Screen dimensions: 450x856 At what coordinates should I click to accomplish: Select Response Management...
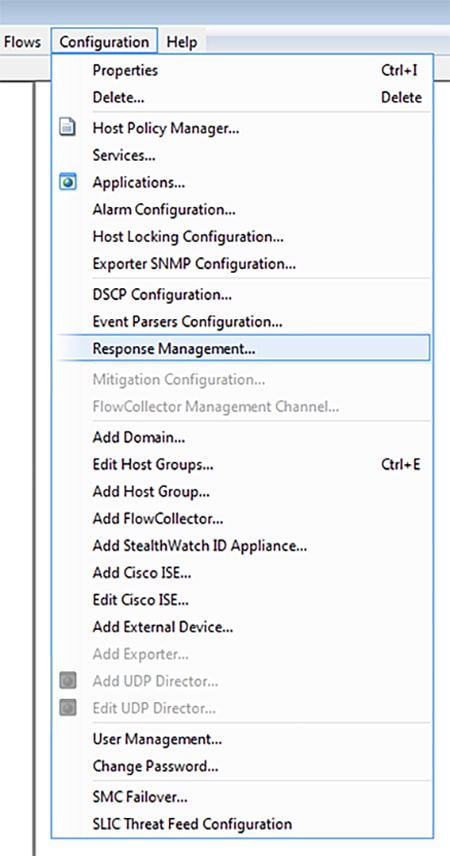pos(243,349)
